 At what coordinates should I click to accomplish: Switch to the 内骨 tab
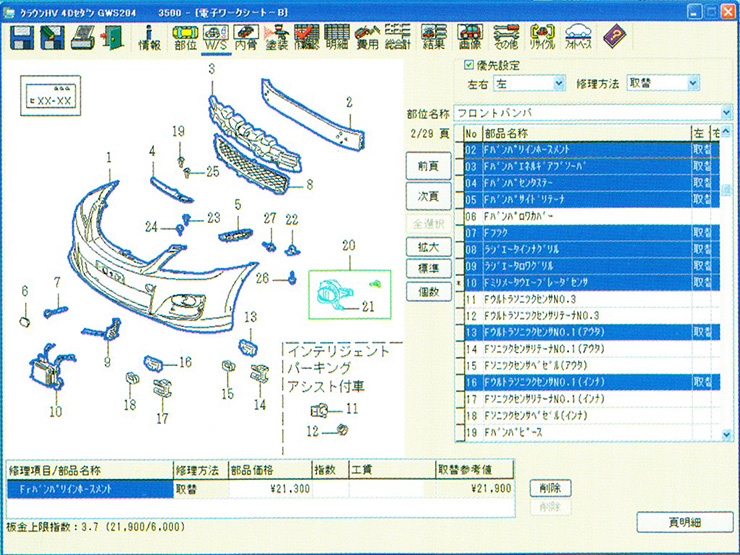tap(248, 38)
